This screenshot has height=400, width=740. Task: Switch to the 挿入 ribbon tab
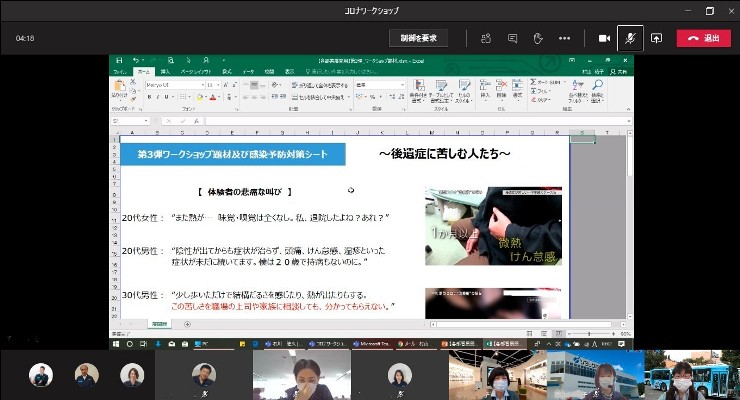(165, 72)
